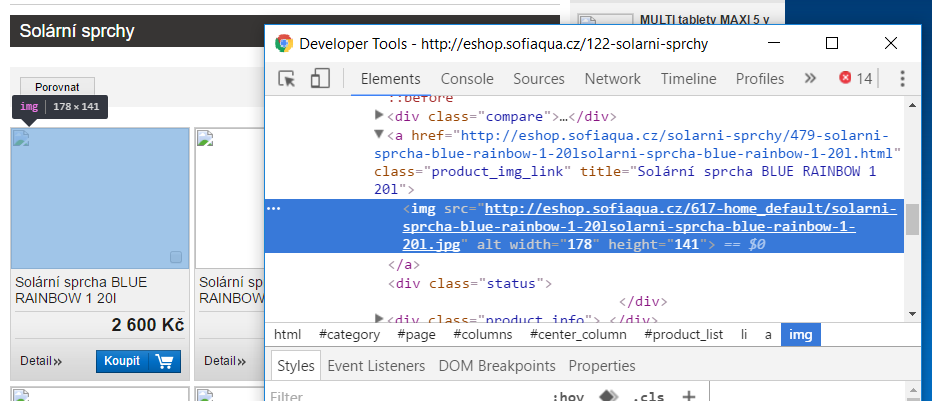Click the div class="status" DOM line
932x401 pixels.
click(x=470, y=283)
